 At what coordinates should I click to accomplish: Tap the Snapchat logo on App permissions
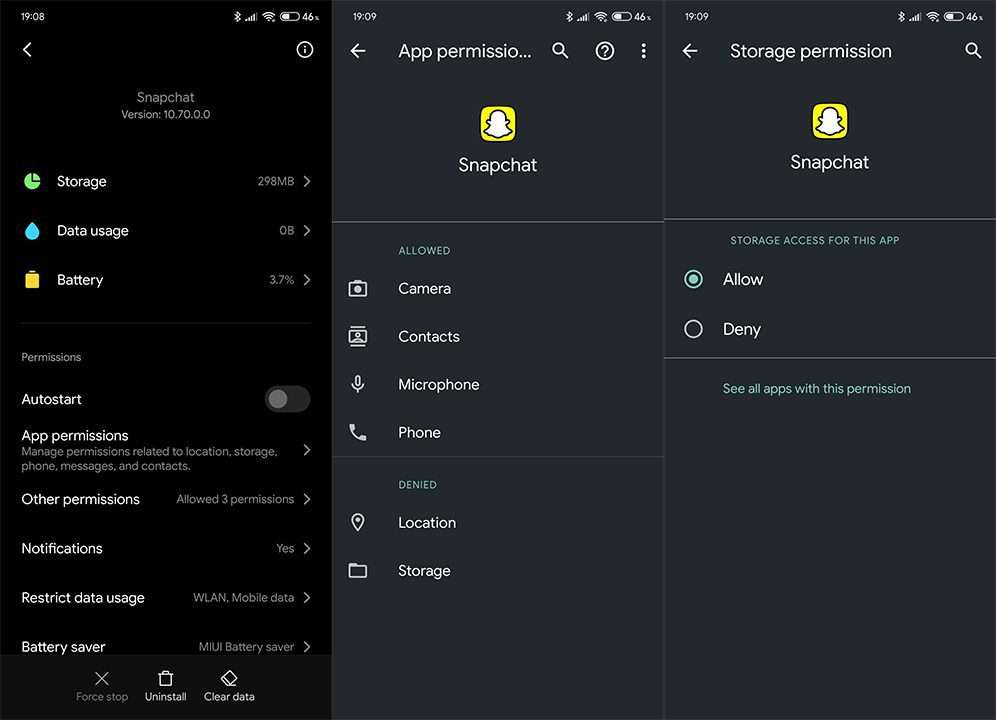[498, 124]
